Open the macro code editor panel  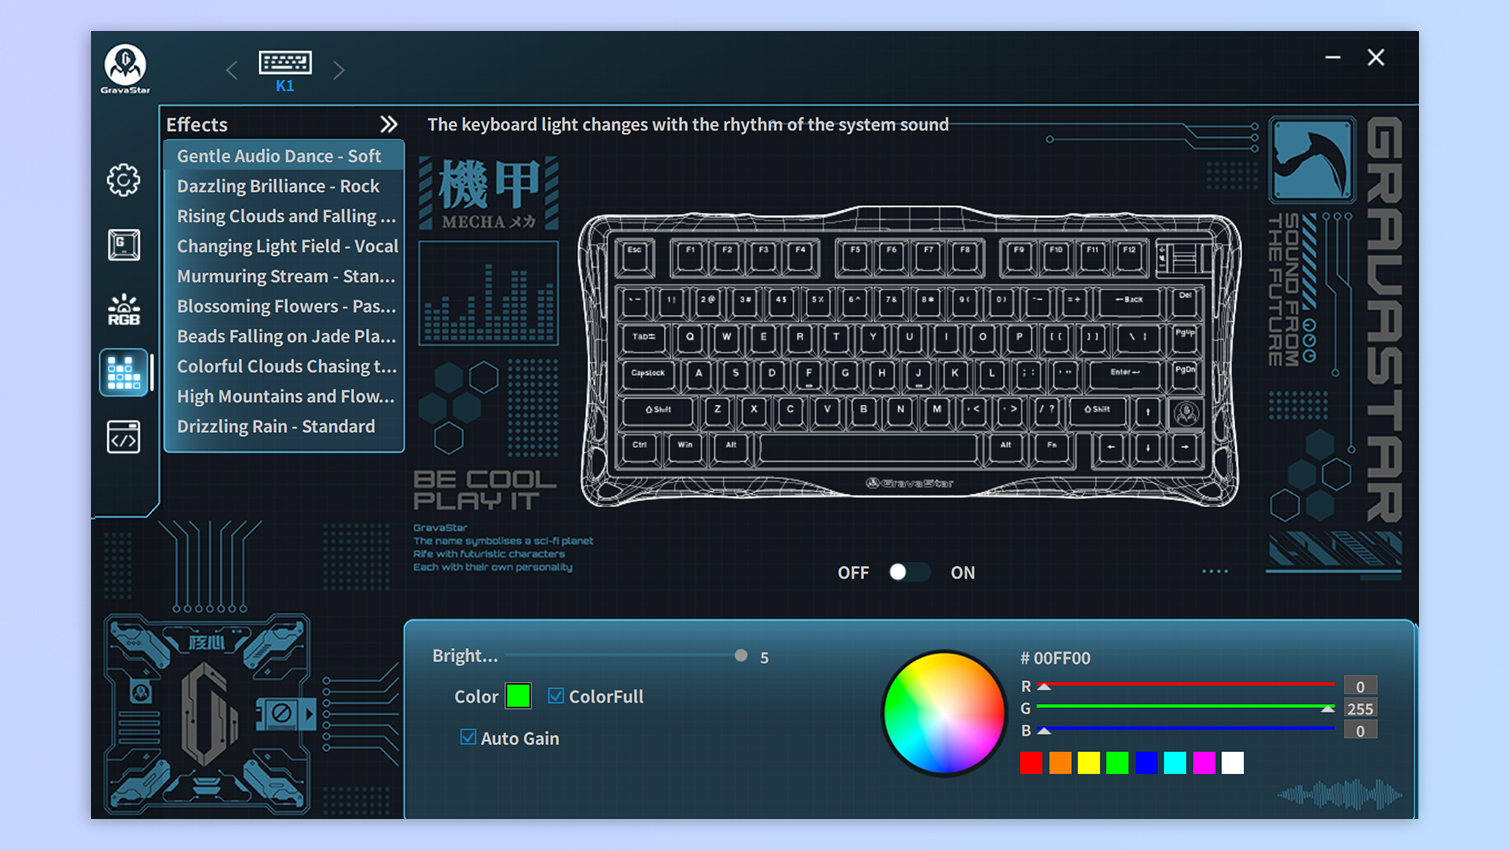pos(123,436)
